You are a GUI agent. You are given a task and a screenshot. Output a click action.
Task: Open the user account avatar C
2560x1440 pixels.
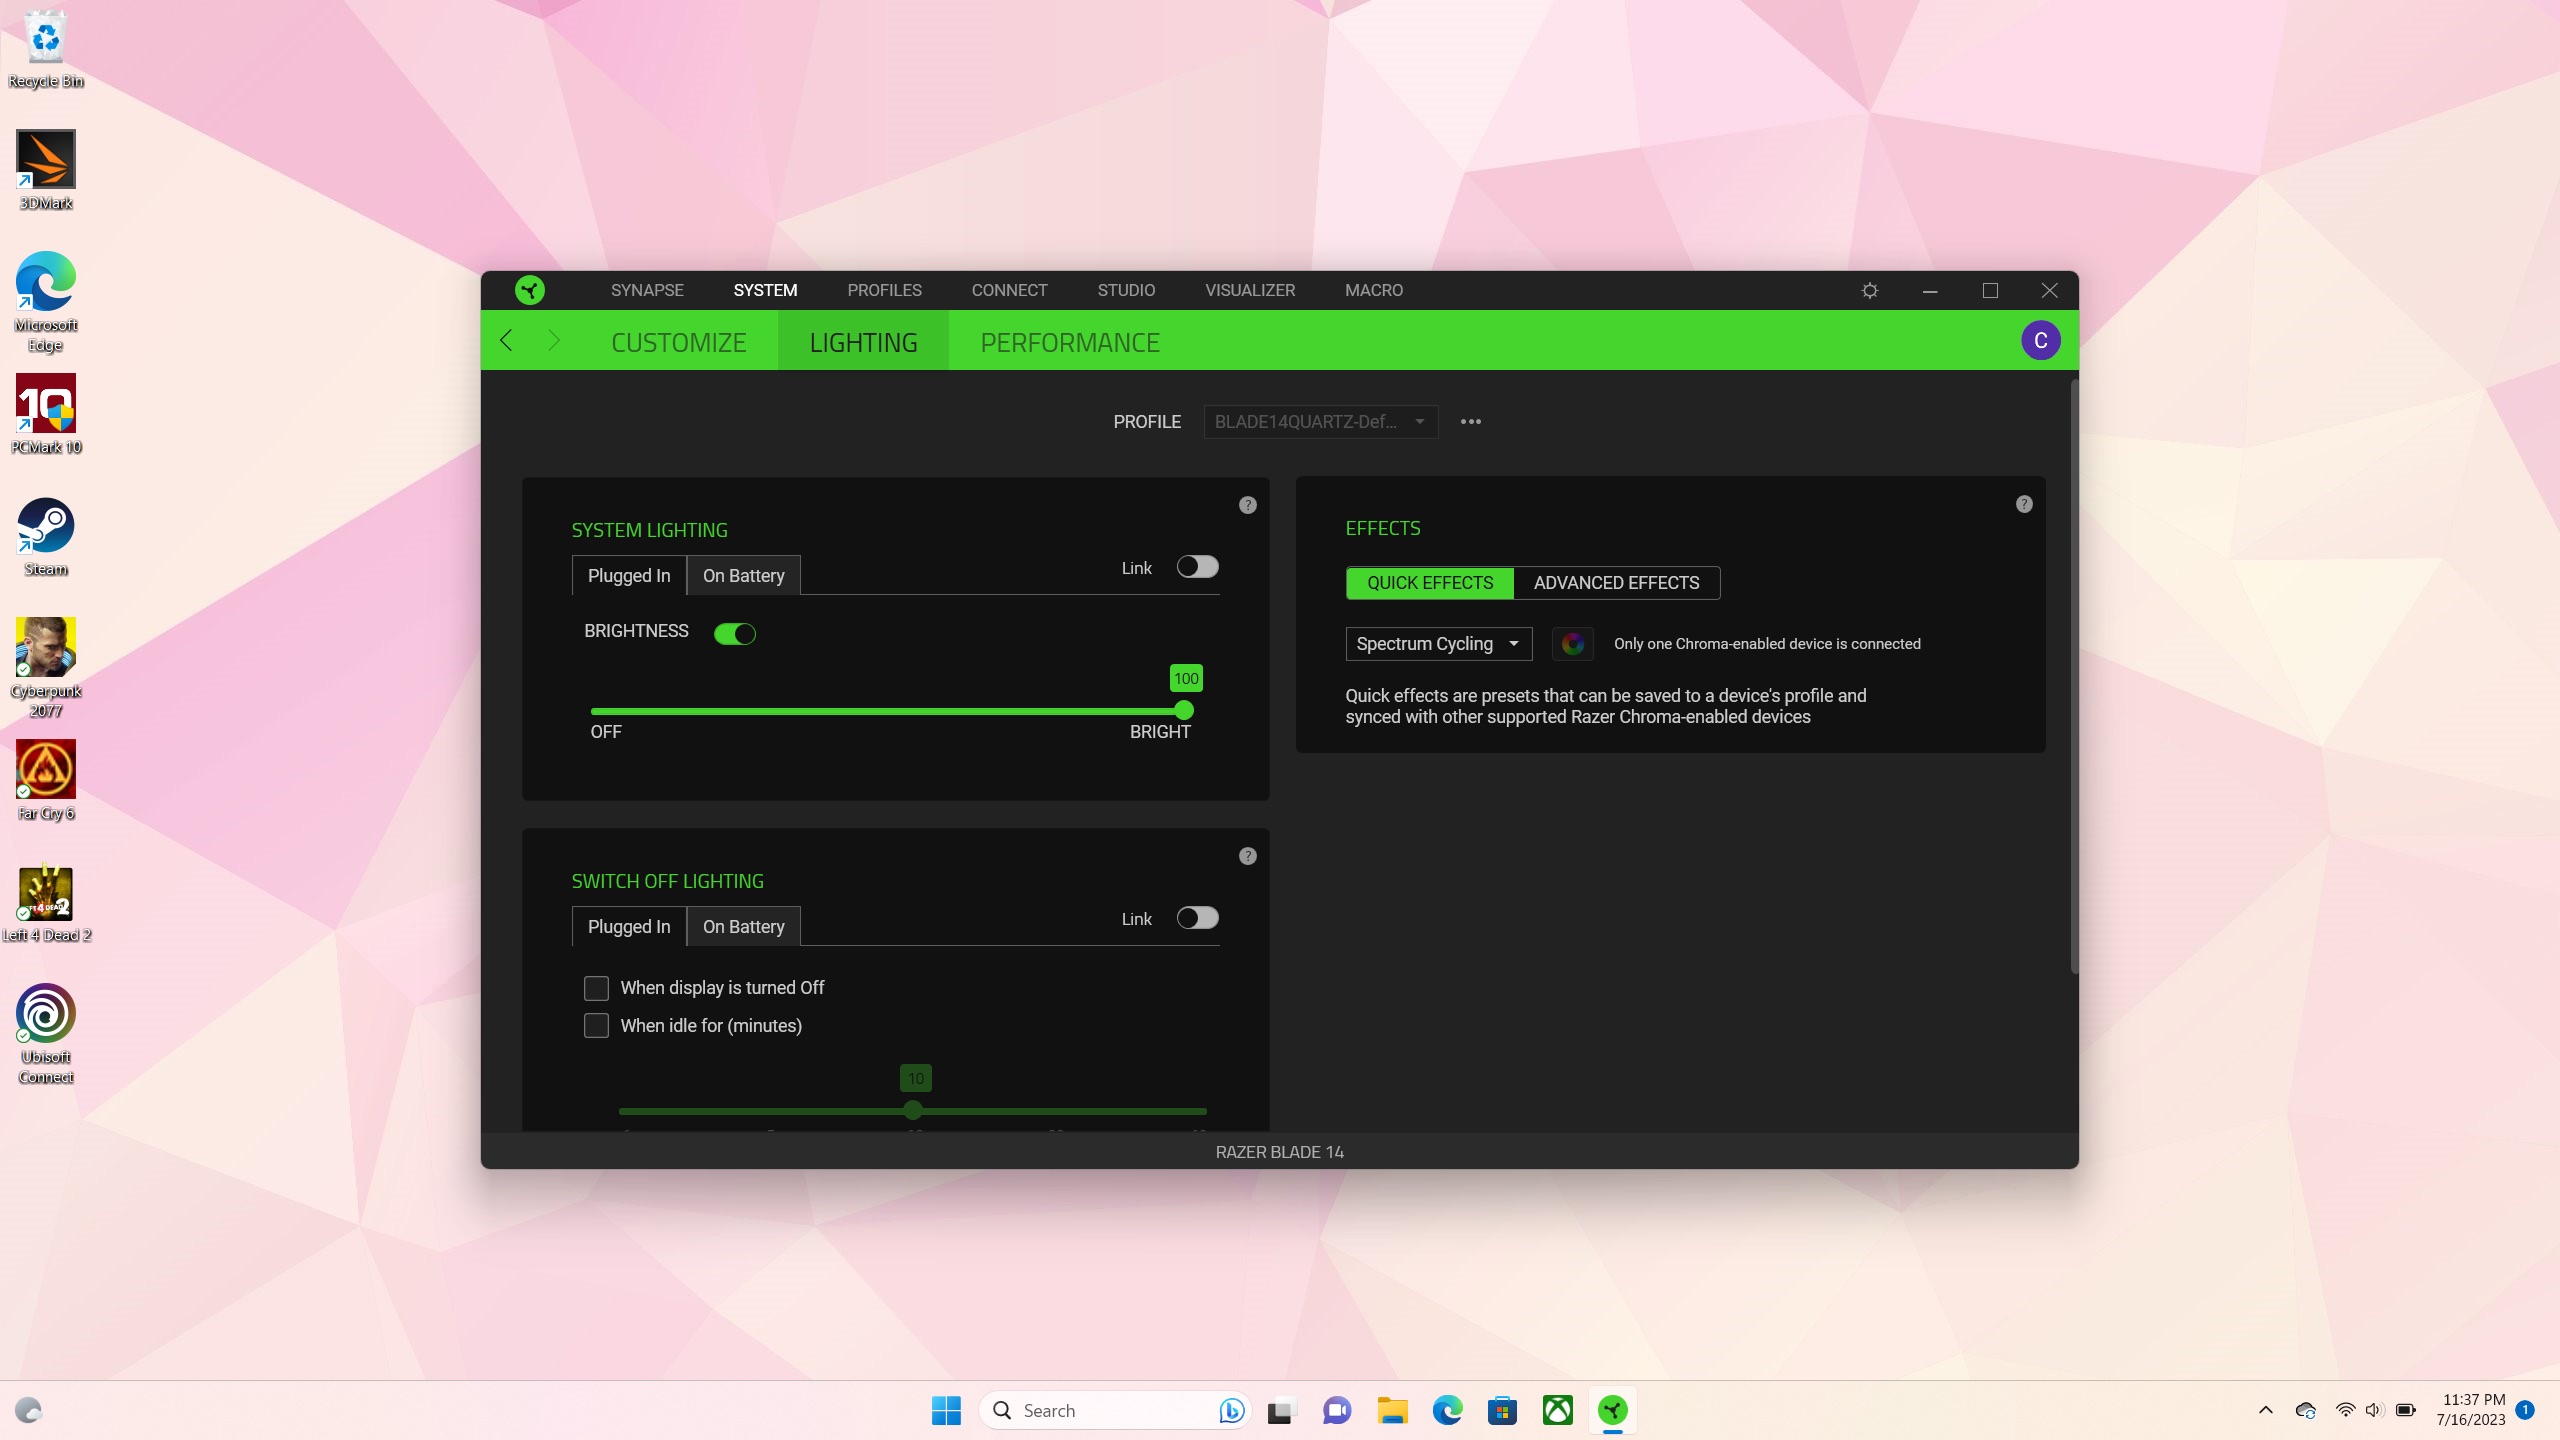(x=2040, y=341)
